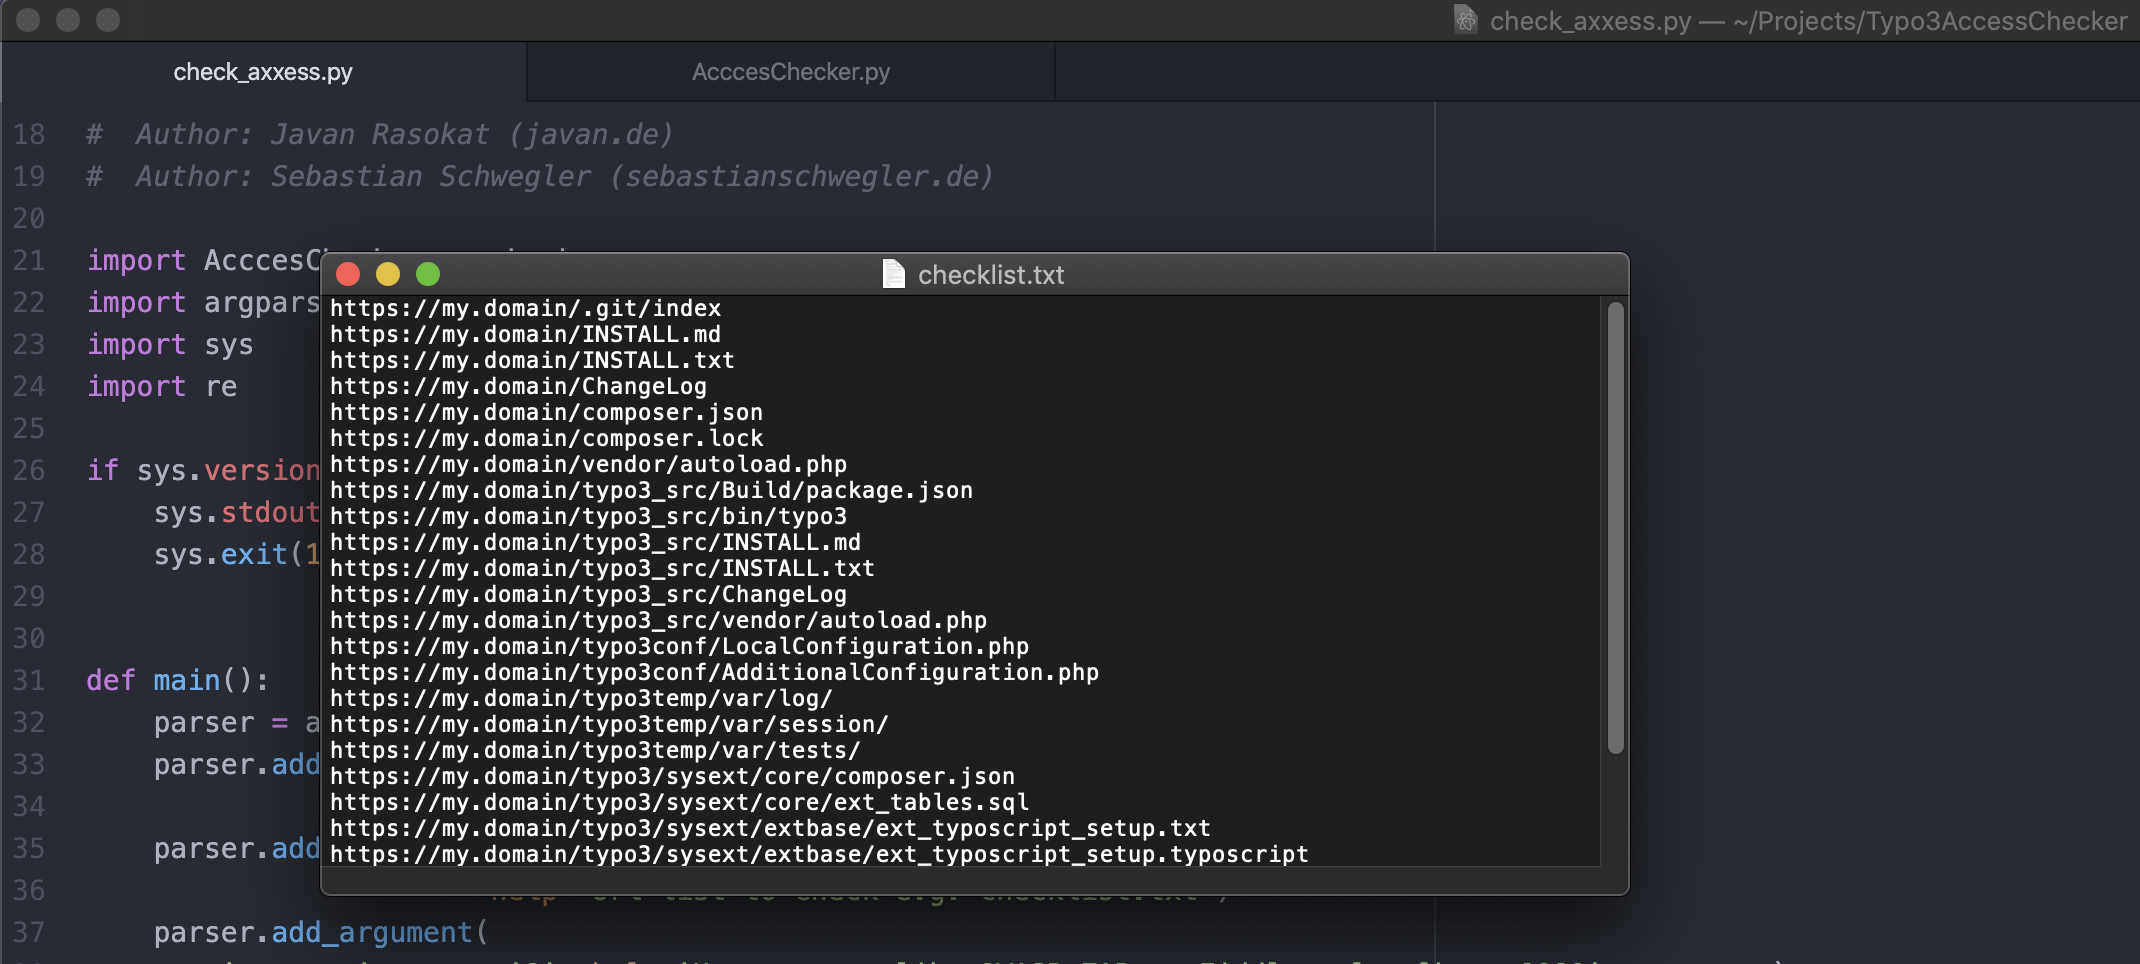This screenshot has height=964, width=2140.
Task: Click the typo3temp/var/tests/ line
Action: (595, 750)
